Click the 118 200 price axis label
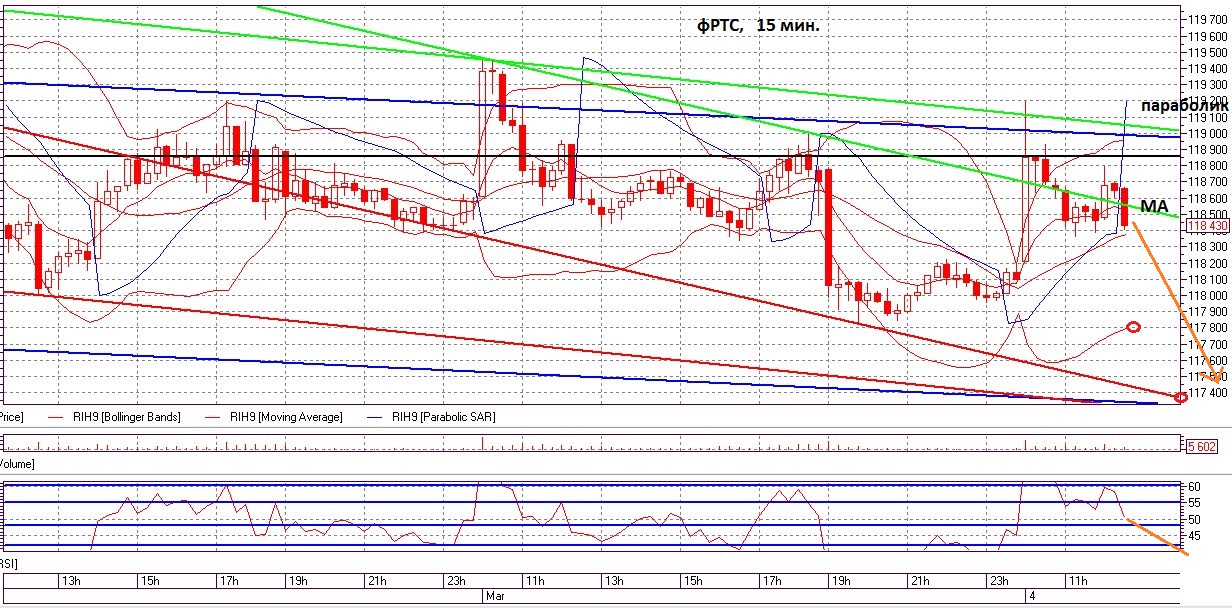Screen dimensions: 1232x608 point(1208,263)
